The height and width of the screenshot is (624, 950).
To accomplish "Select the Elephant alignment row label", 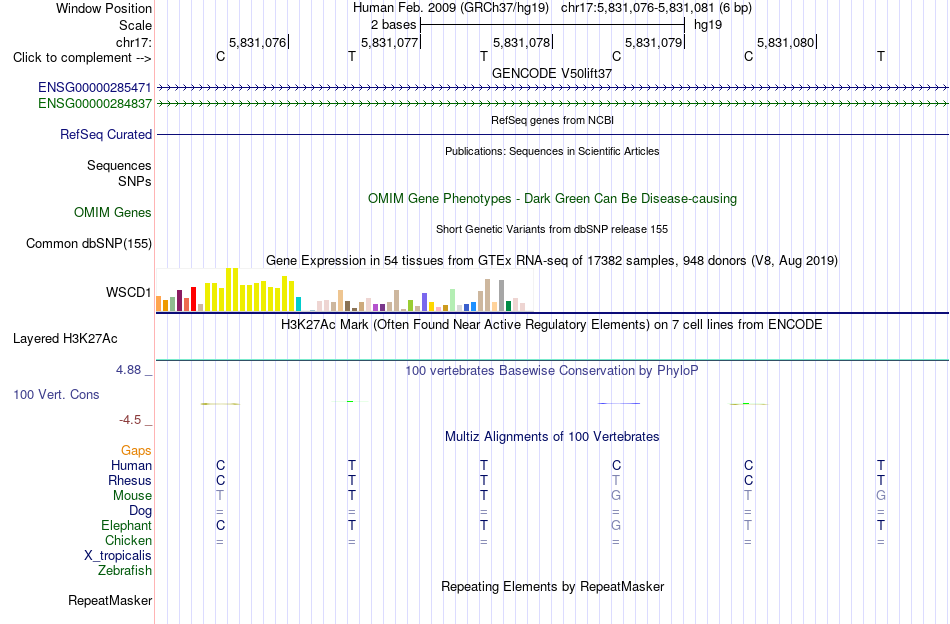I will point(126,525).
